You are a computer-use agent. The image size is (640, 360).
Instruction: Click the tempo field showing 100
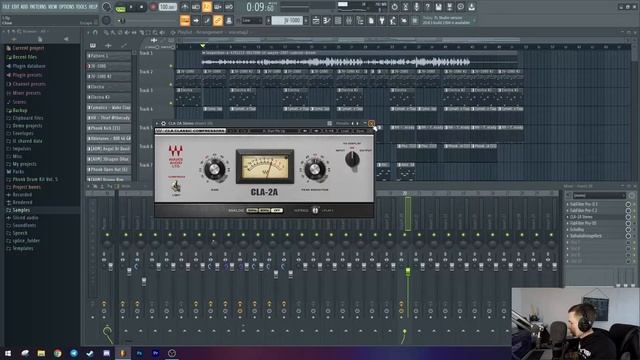(x=167, y=7)
